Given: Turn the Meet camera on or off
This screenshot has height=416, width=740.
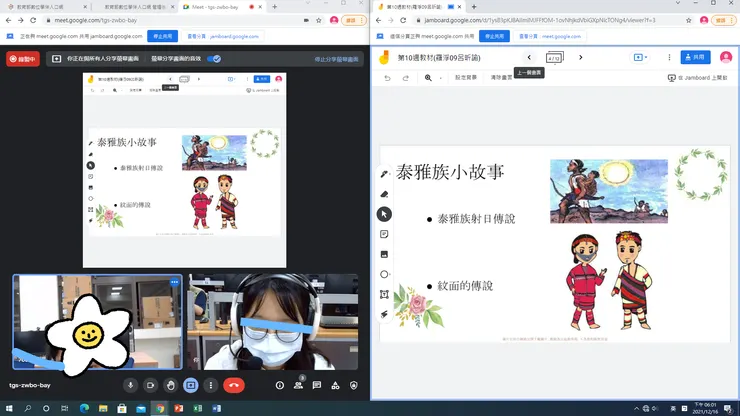Looking at the screenshot, I should 150,385.
